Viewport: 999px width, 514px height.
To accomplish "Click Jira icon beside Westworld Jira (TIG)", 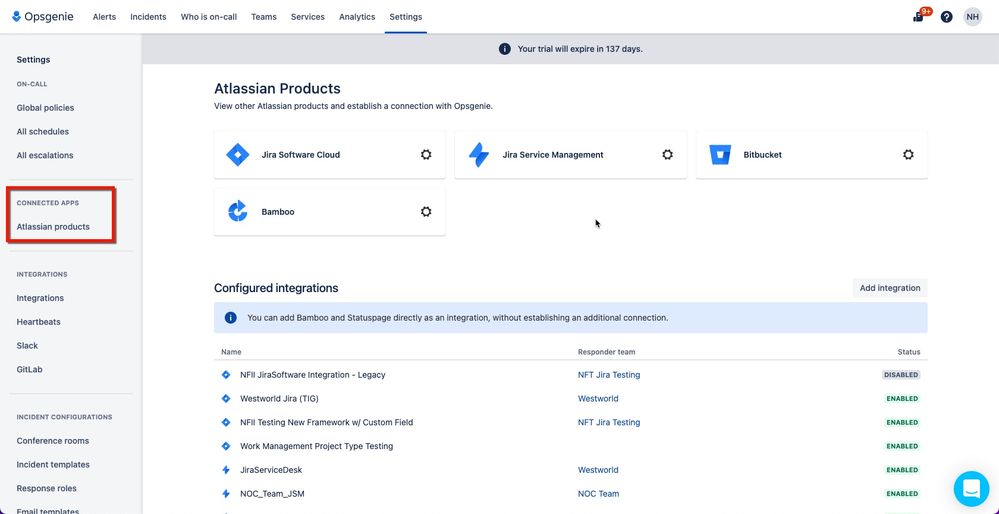I will 226,399.
